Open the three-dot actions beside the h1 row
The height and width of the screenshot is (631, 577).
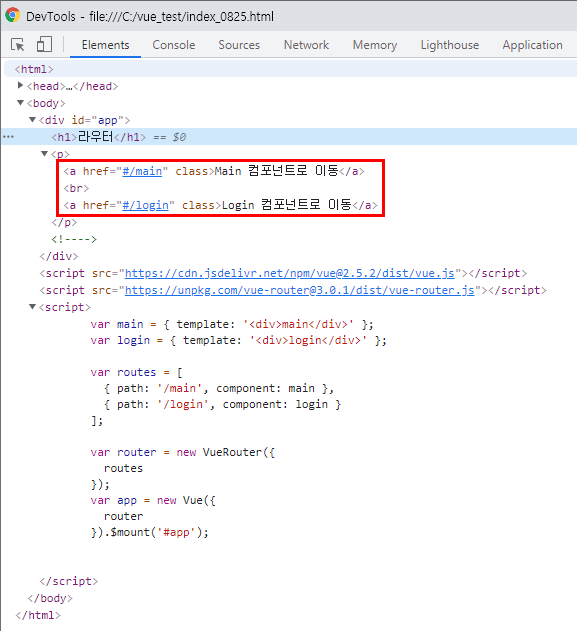coord(8,137)
